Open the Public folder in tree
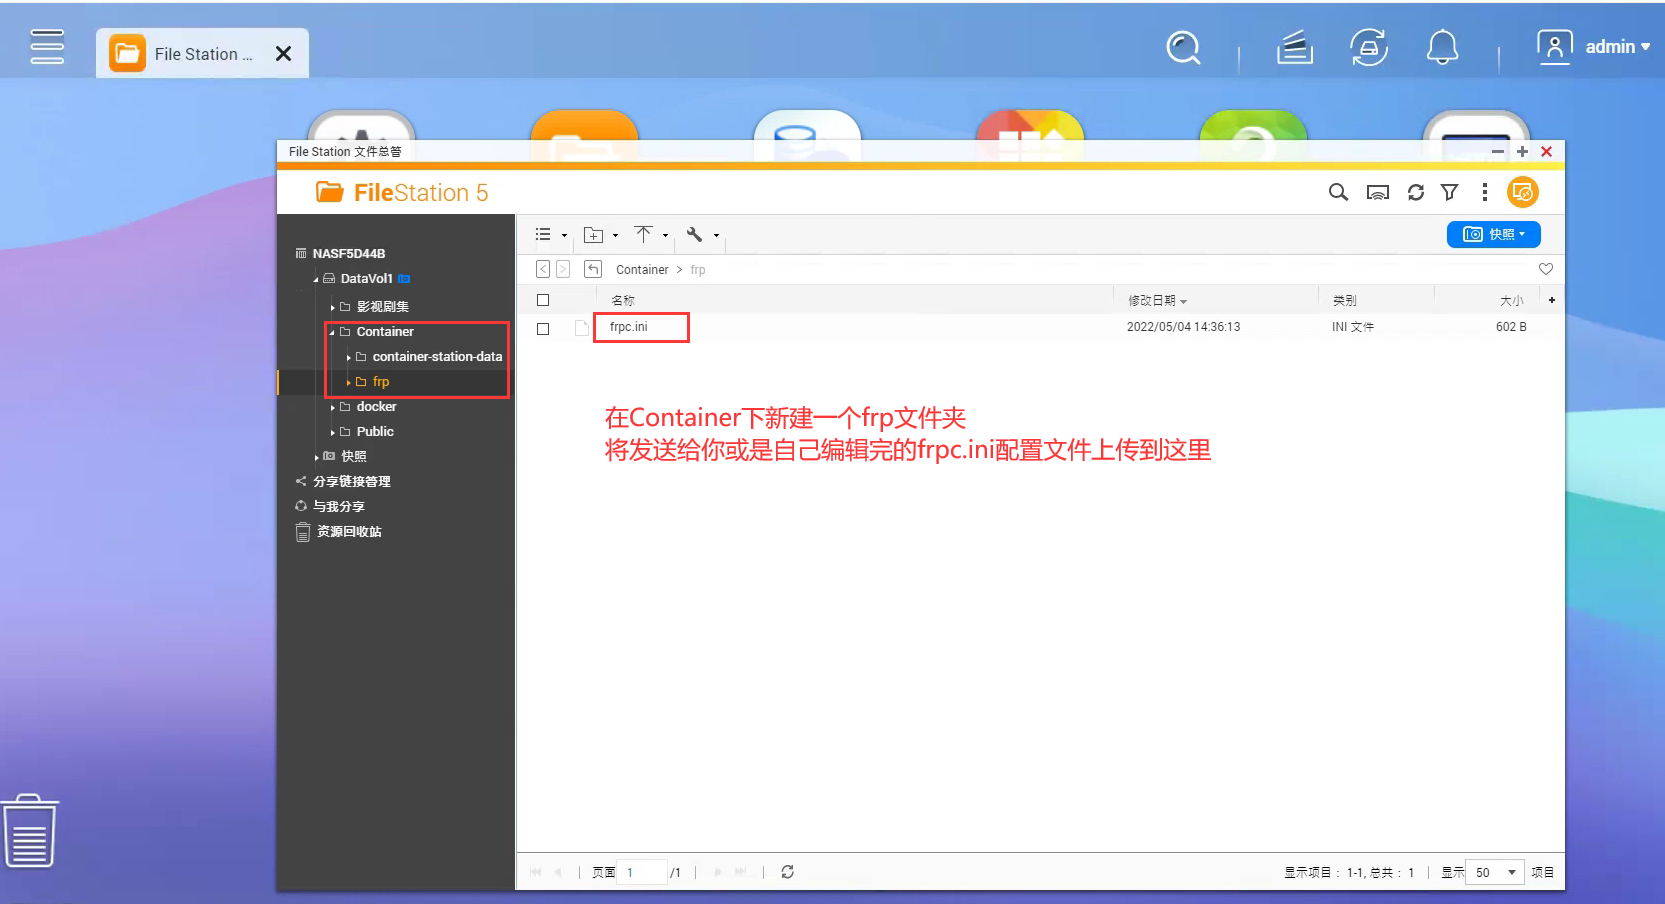Image resolution: width=1665 pixels, height=904 pixels. [375, 432]
